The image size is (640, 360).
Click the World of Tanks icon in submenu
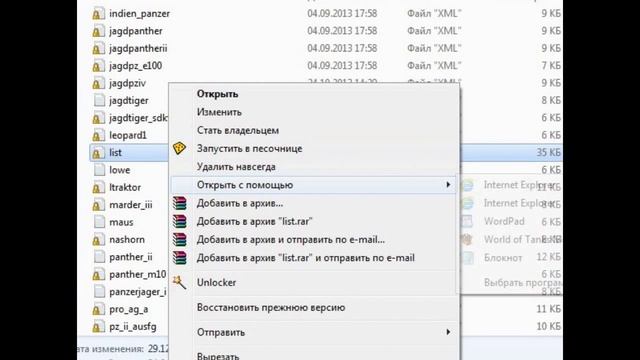coord(467,239)
